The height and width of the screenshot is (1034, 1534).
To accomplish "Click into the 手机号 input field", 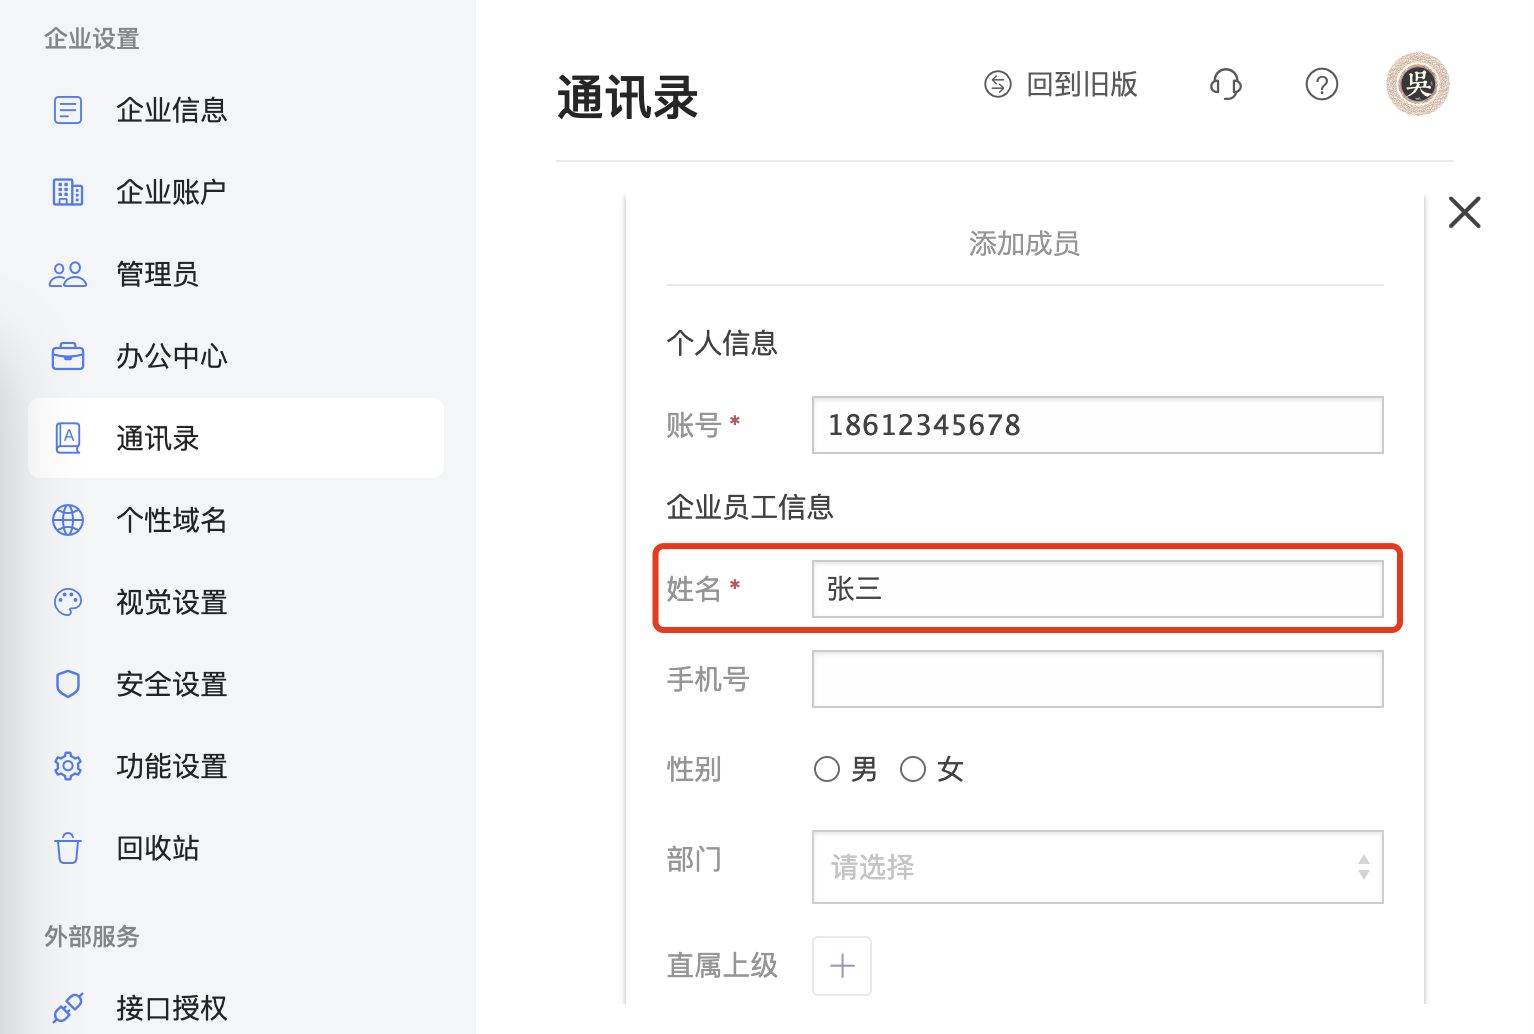I will [x=1098, y=679].
